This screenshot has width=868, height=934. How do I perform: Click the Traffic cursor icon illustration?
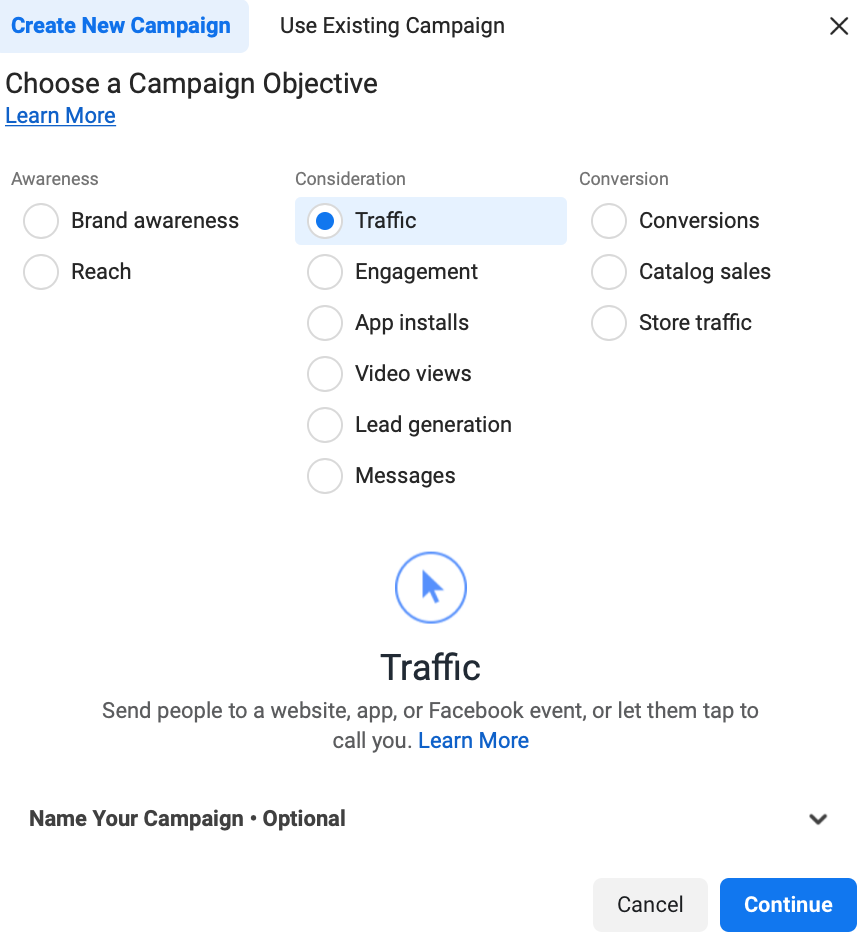click(x=430, y=587)
